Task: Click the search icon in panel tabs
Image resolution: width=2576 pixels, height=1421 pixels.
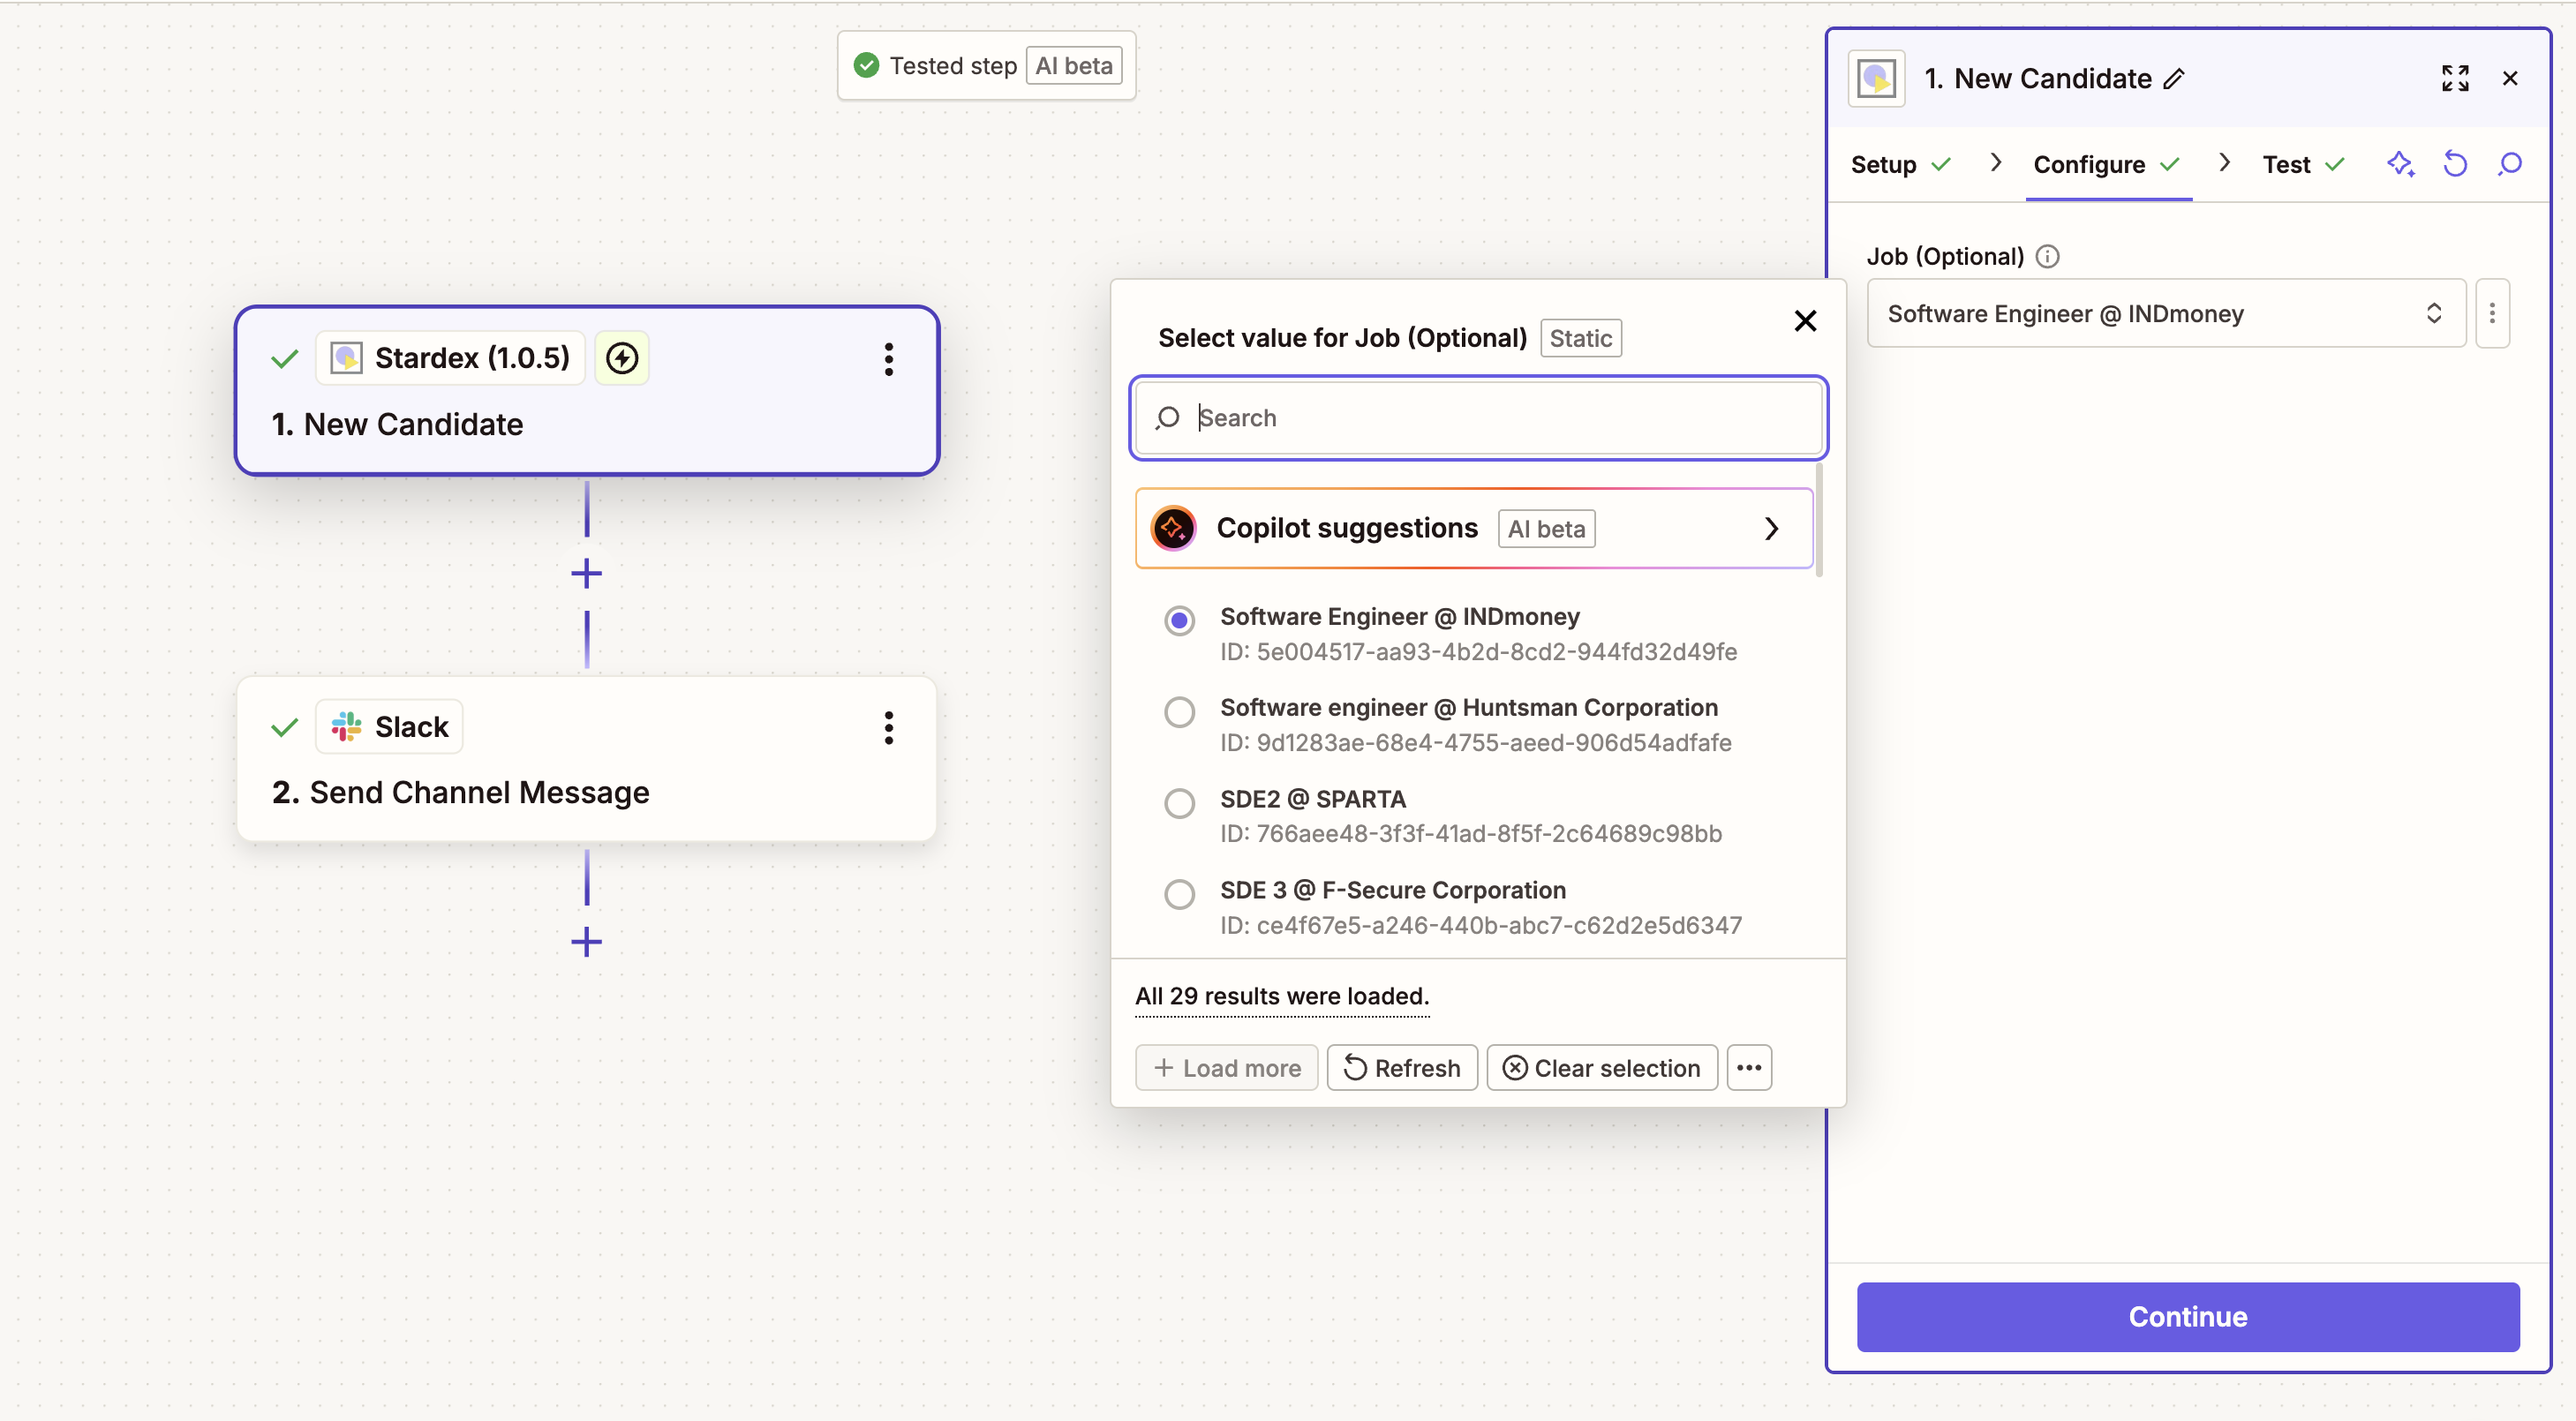Action: [2509, 164]
